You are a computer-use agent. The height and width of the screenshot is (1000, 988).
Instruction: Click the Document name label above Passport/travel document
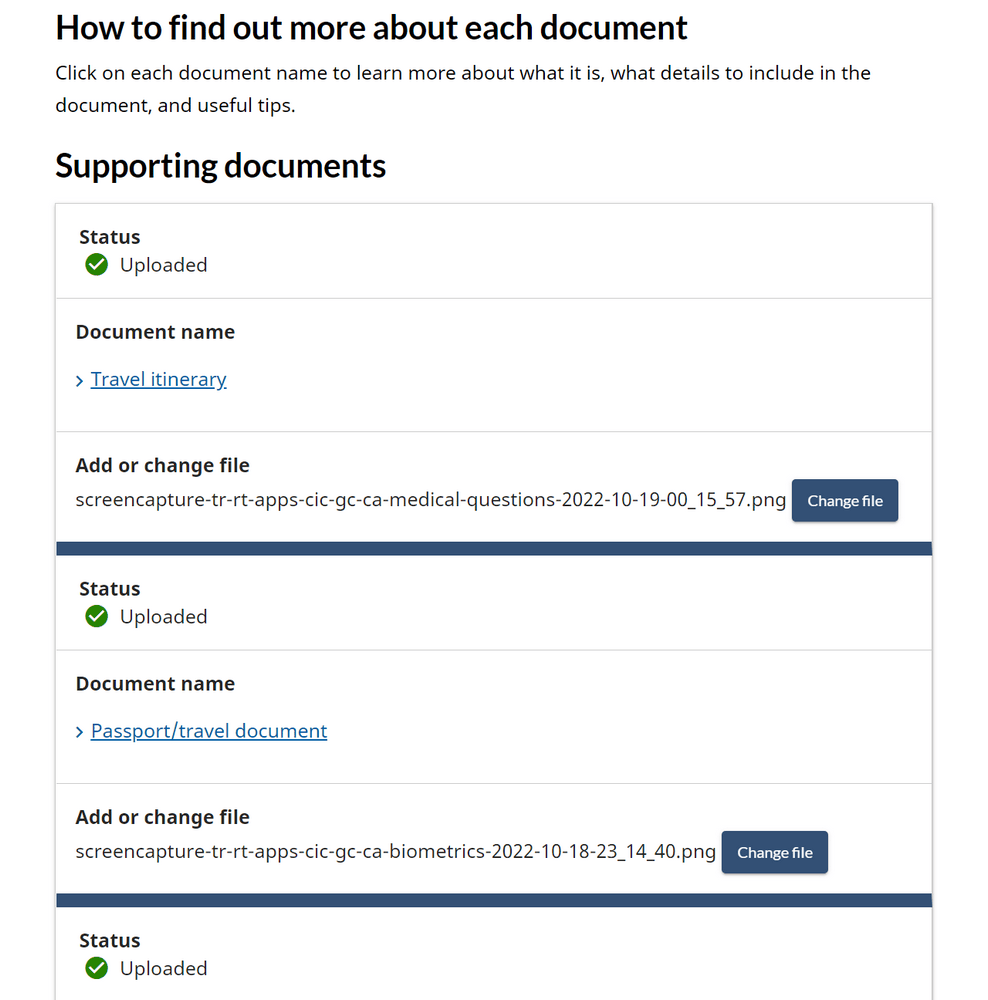pyautogui.click(x=155, y=684)
